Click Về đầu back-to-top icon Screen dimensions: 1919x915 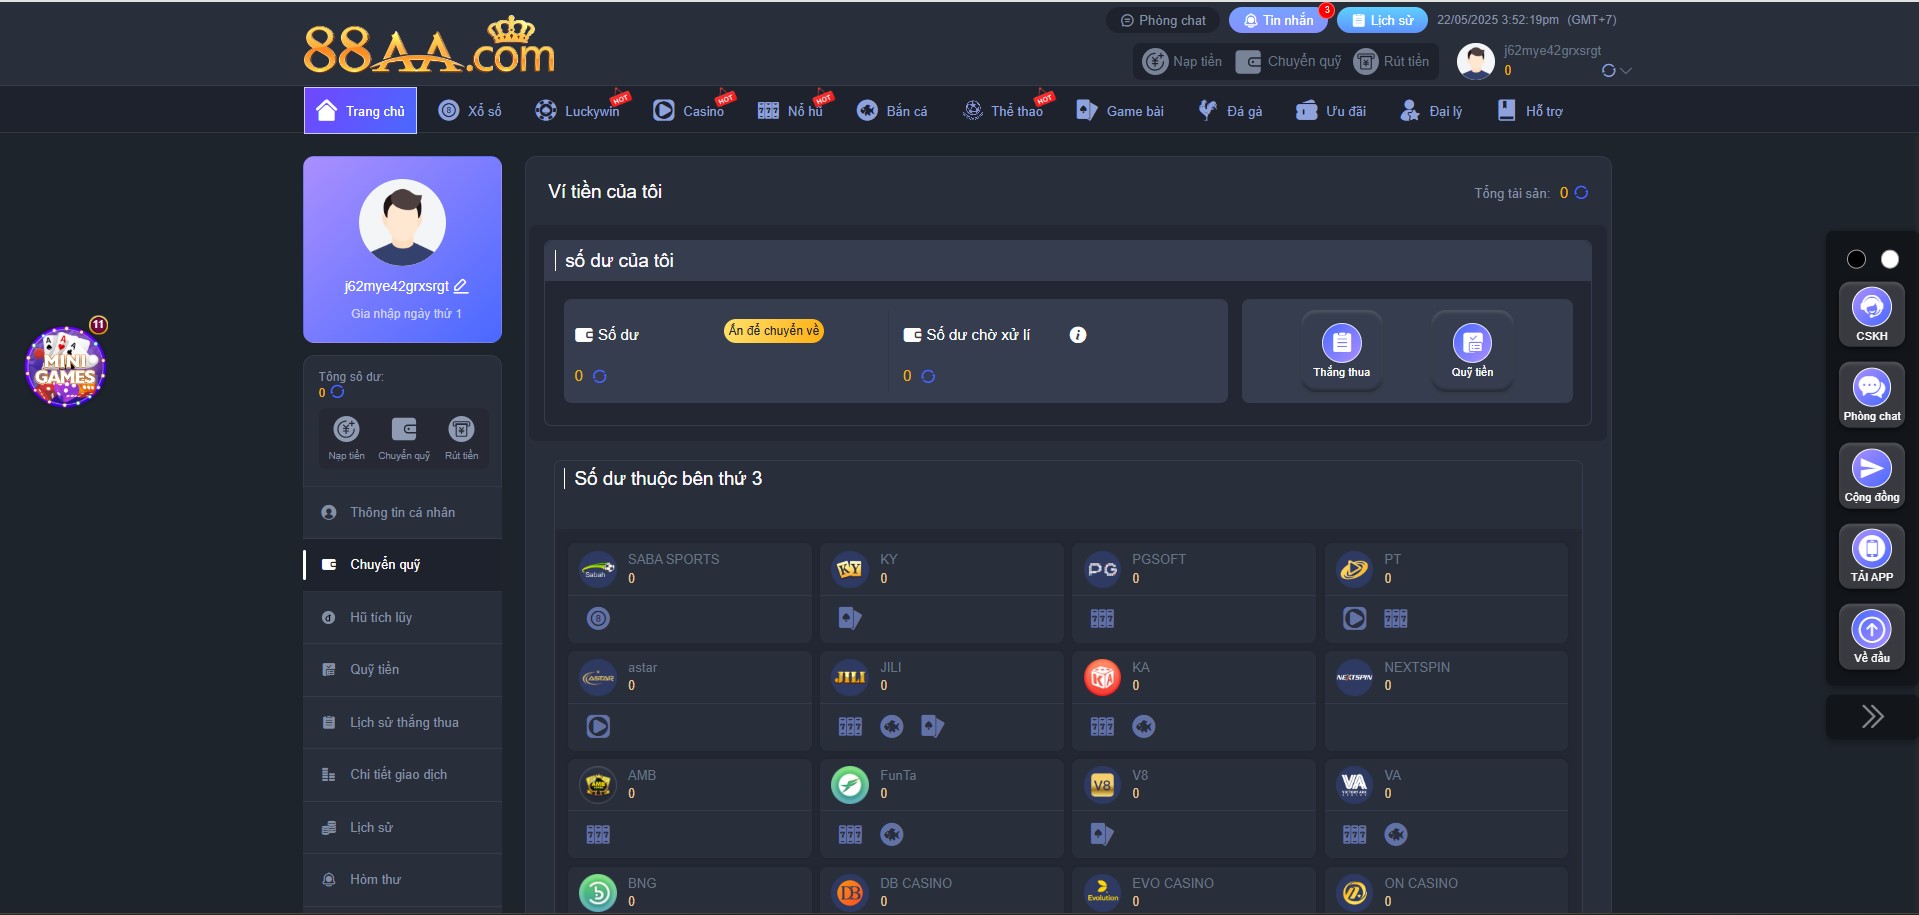[x=1871, y=637]
